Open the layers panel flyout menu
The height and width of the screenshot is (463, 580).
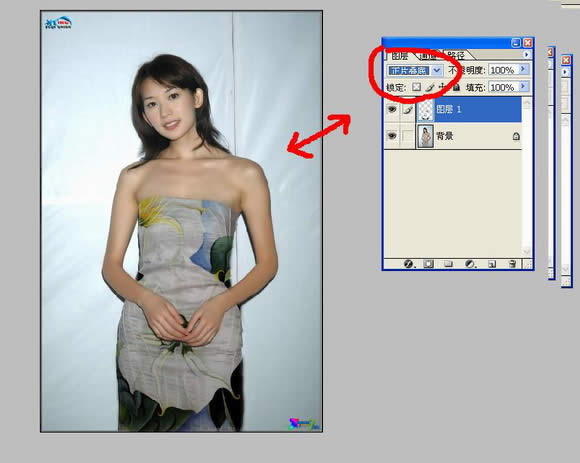(x=526, y=55)
